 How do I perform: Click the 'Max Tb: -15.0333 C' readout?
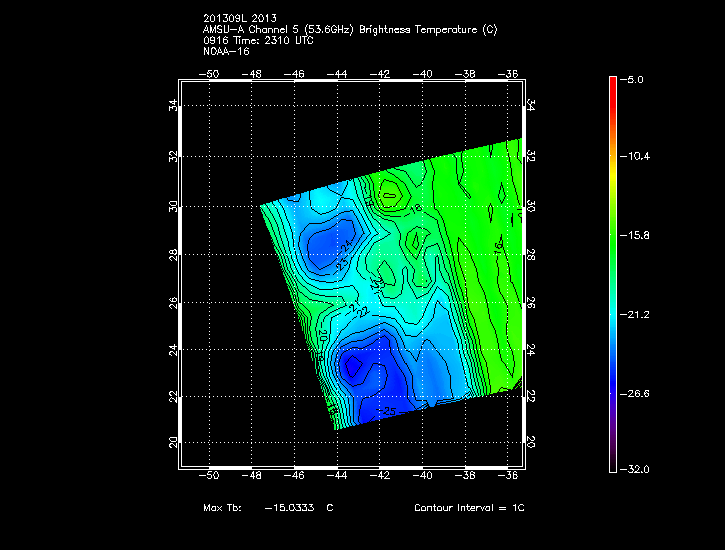coord(268,508)
